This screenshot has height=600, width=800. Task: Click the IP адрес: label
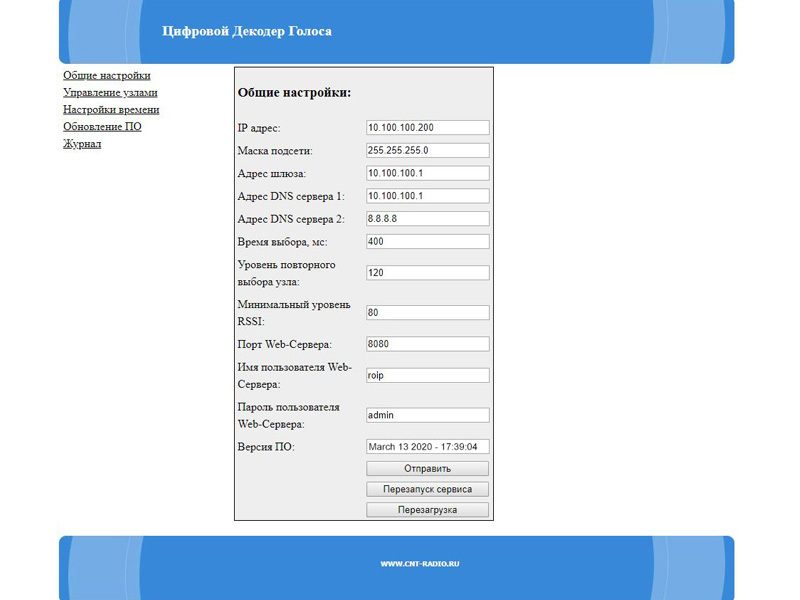[259, 128]
